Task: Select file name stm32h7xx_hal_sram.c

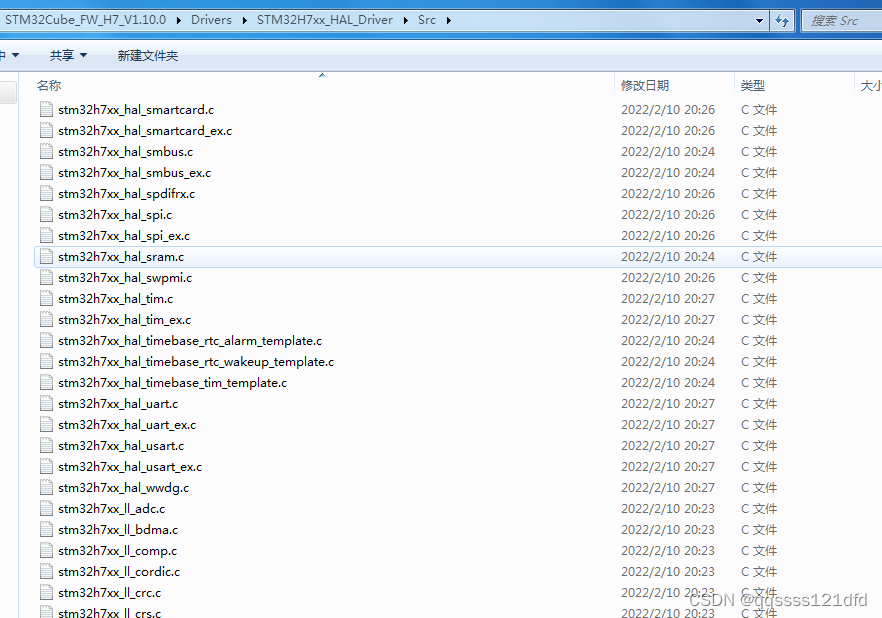Action: click(x=121, y=257)
